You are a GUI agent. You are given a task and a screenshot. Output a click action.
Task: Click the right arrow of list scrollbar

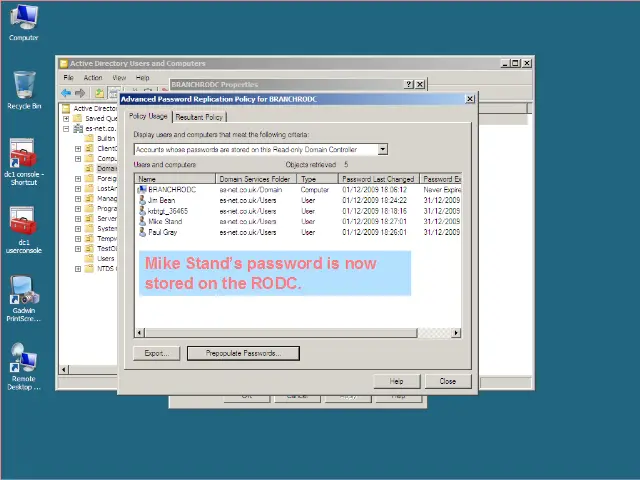click(456, 333)
